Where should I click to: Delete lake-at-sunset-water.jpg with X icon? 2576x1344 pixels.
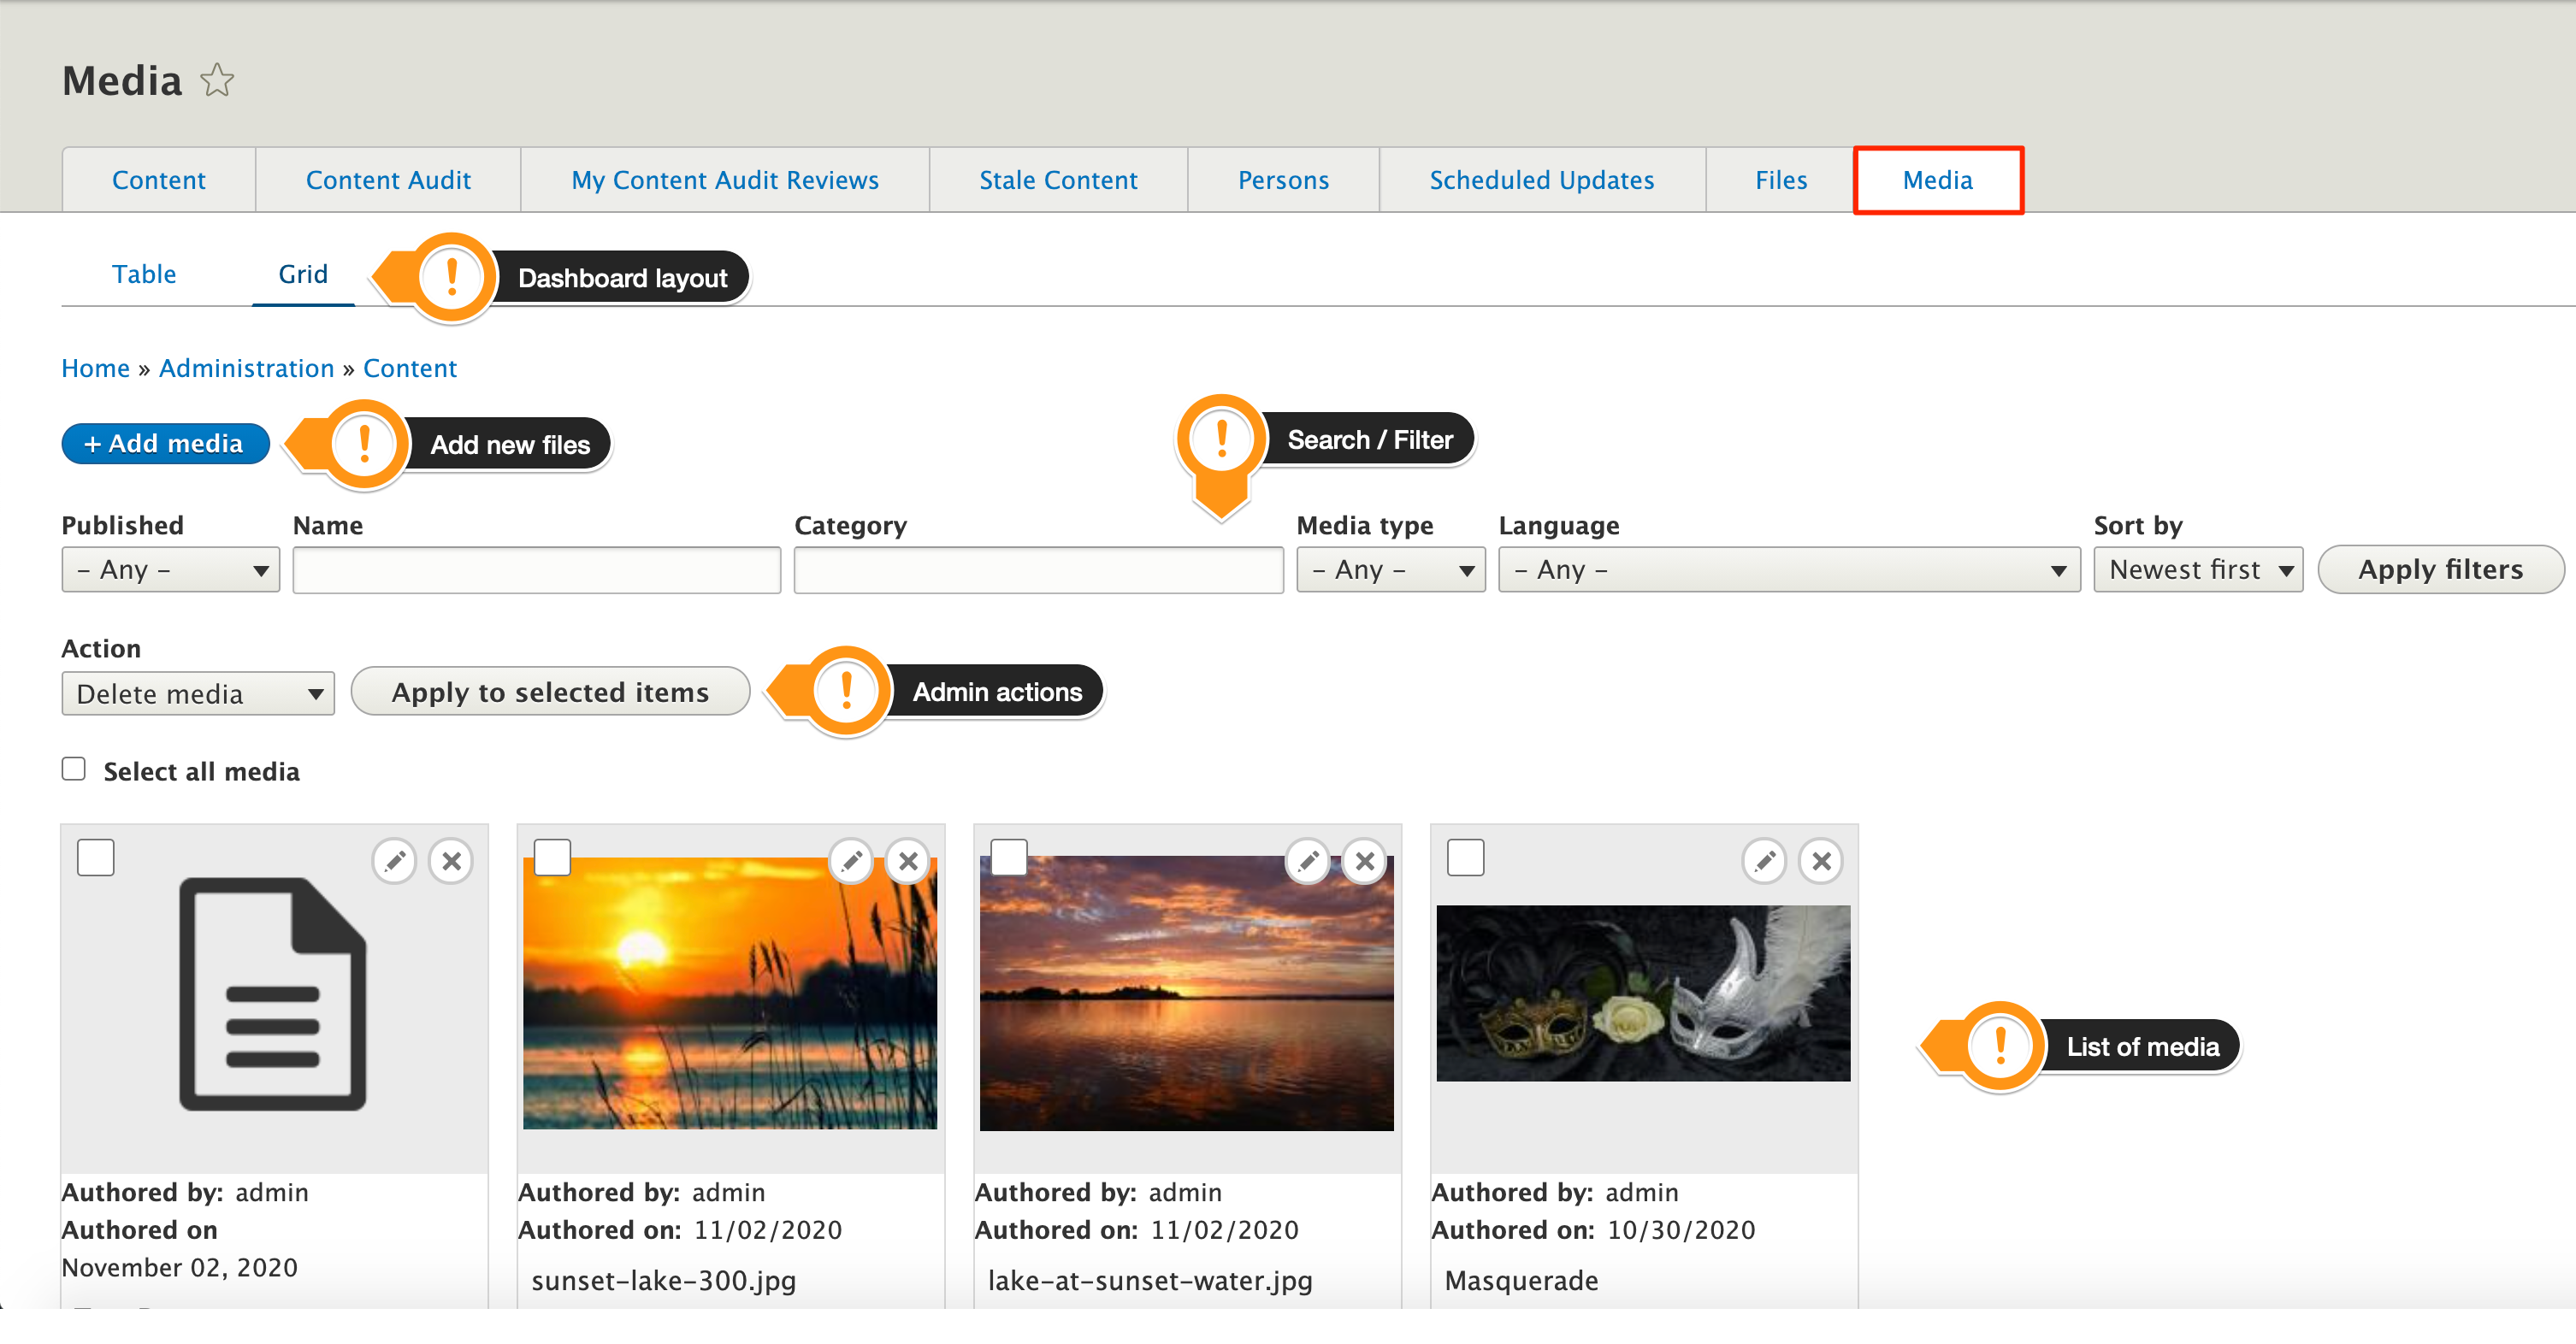[x=1364, y=860]
